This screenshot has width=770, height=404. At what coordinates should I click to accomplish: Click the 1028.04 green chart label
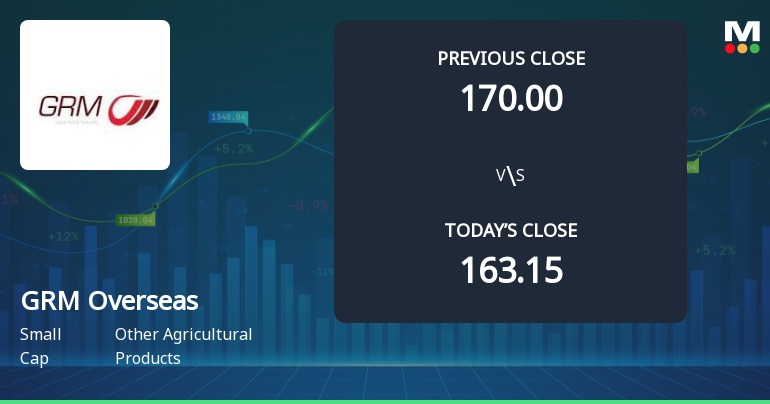tap(135, 220)
